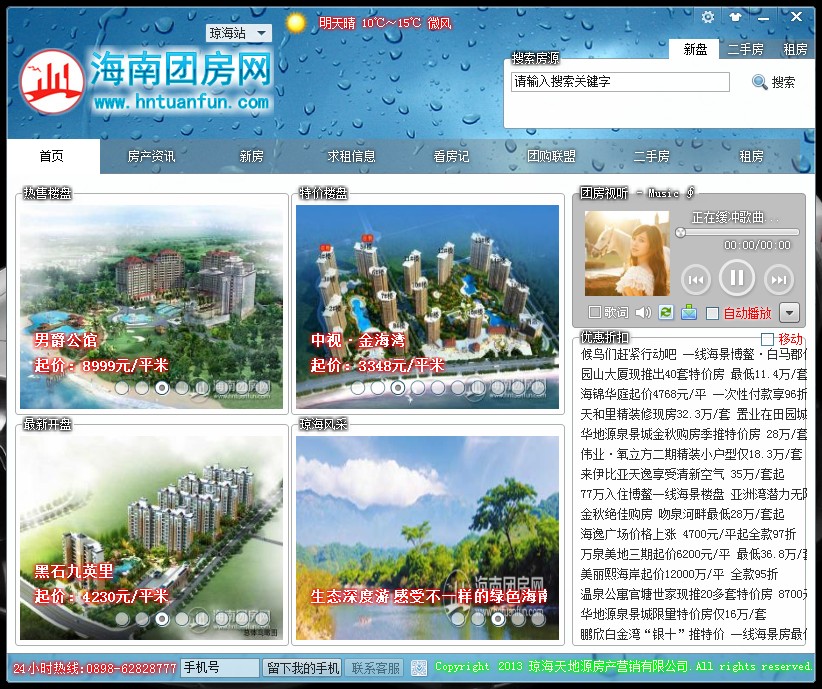The height and width of the screenshot is (689, 822).
Task: Pause the music with the pause button
Action: (x=736, y=277)
